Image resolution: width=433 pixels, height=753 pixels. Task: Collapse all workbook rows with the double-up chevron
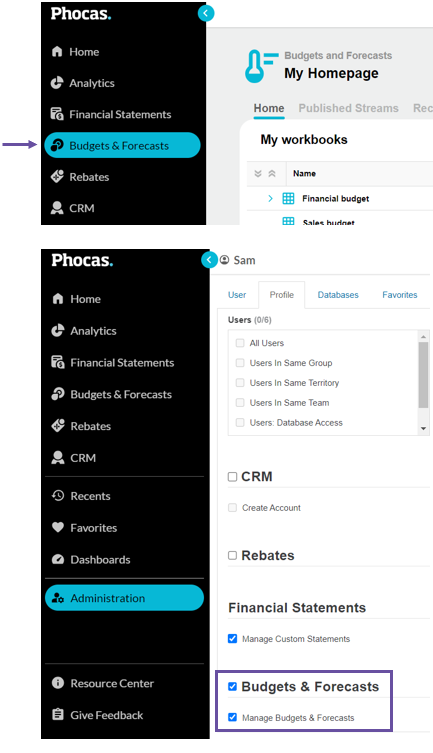point(272,173)
